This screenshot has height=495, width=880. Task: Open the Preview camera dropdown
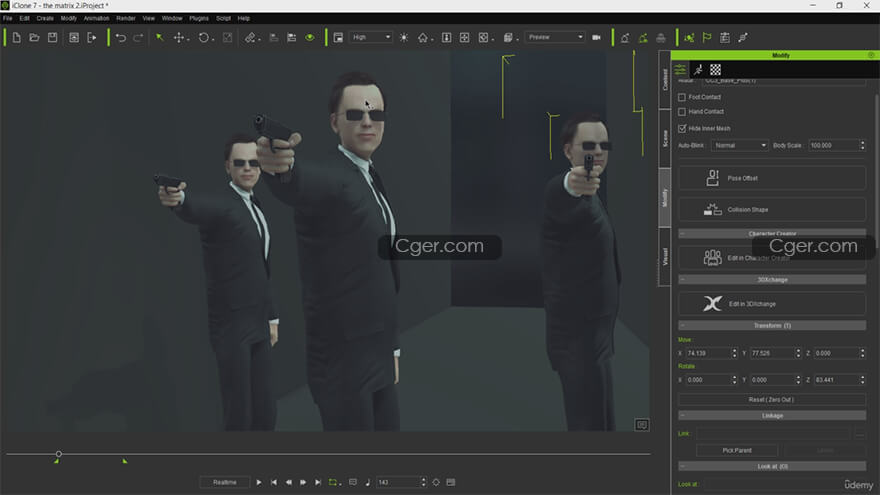click(x=554, y=38)
